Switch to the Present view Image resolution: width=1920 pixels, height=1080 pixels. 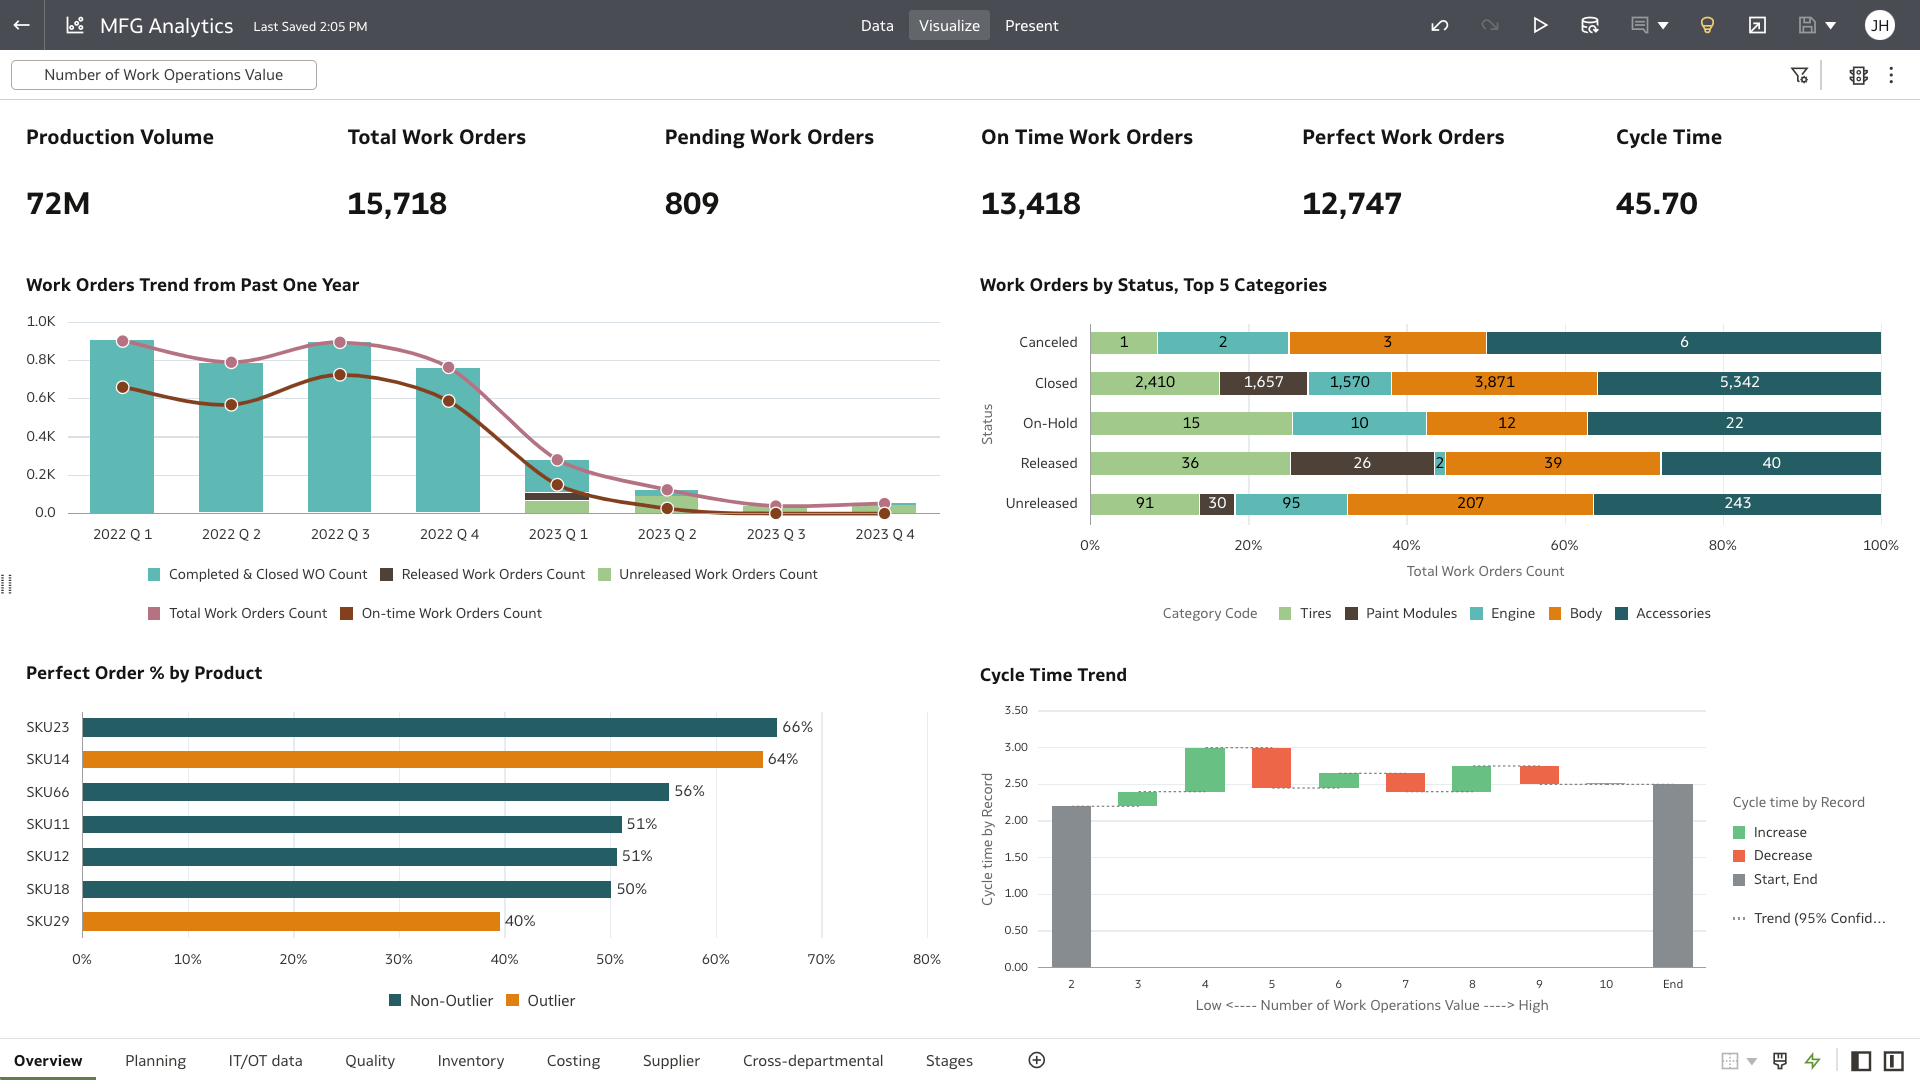click(x=1031, y=25)
